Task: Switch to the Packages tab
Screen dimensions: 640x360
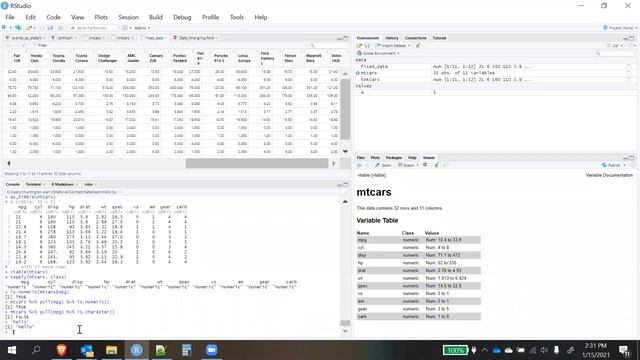Action: click(x=393, y=158)
